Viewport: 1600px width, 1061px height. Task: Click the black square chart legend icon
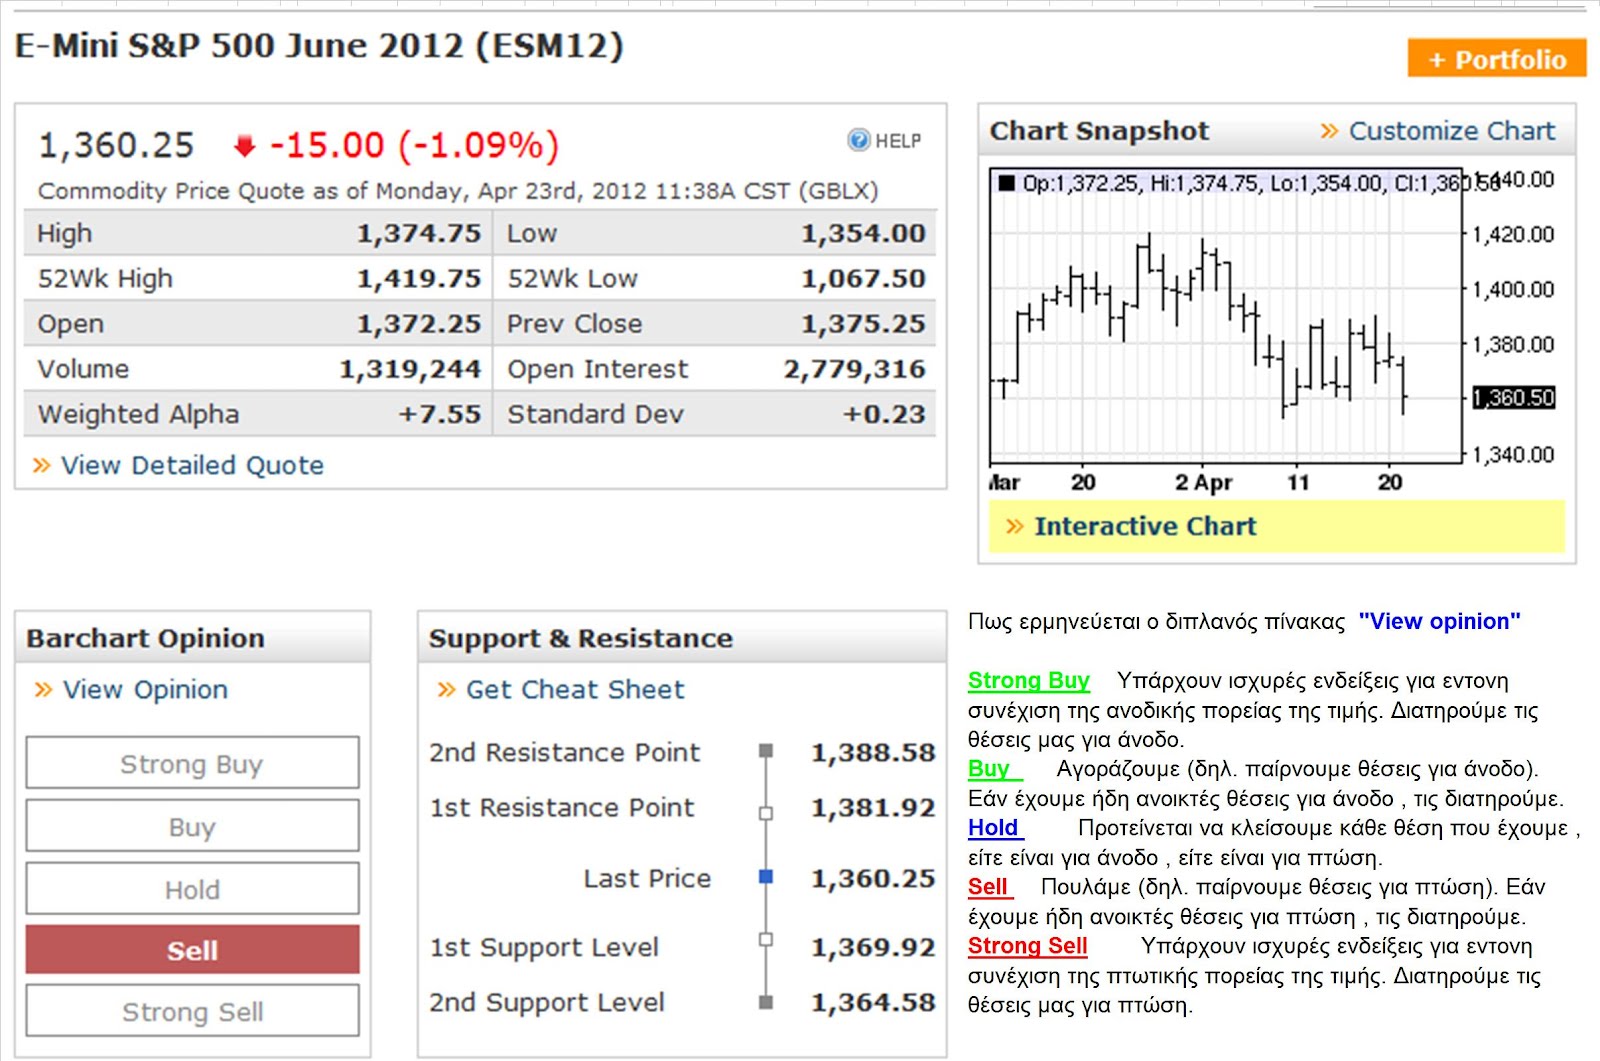click(1007, 183)
